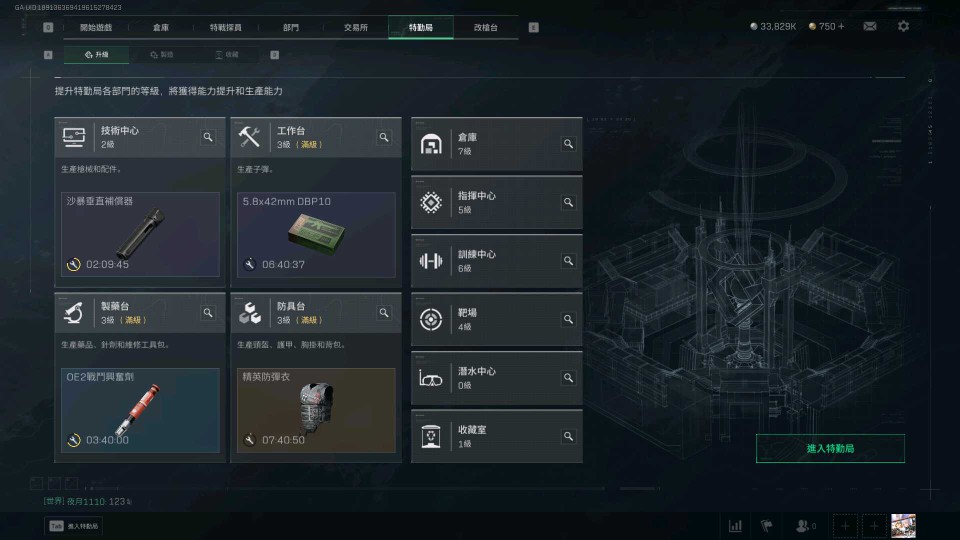Open the statistics bar chart icon
Image resolution: width=960 pixels, height=540 pixels.
(x=735, y=526)
